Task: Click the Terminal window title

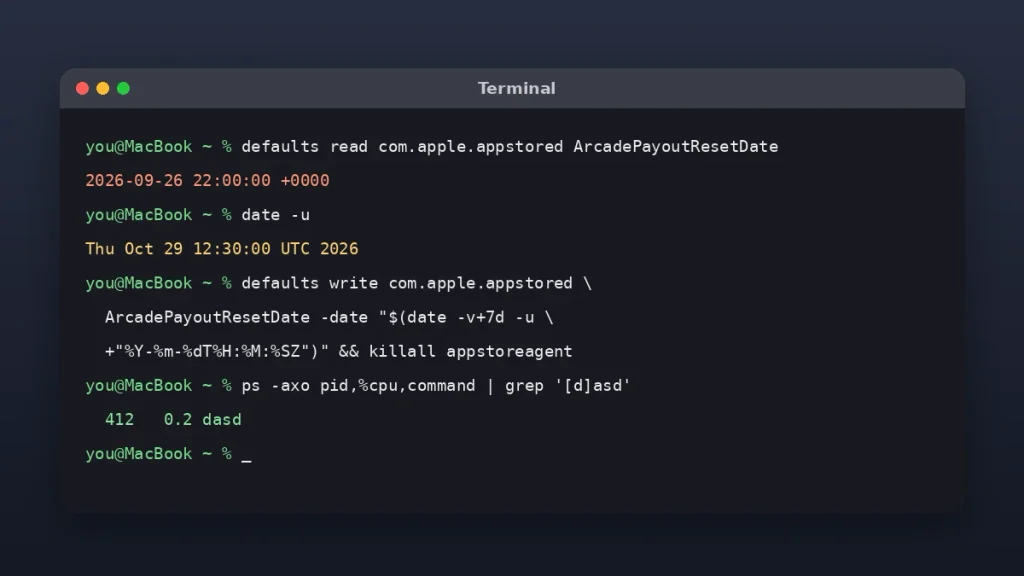Action: click(x=517, y=88)
